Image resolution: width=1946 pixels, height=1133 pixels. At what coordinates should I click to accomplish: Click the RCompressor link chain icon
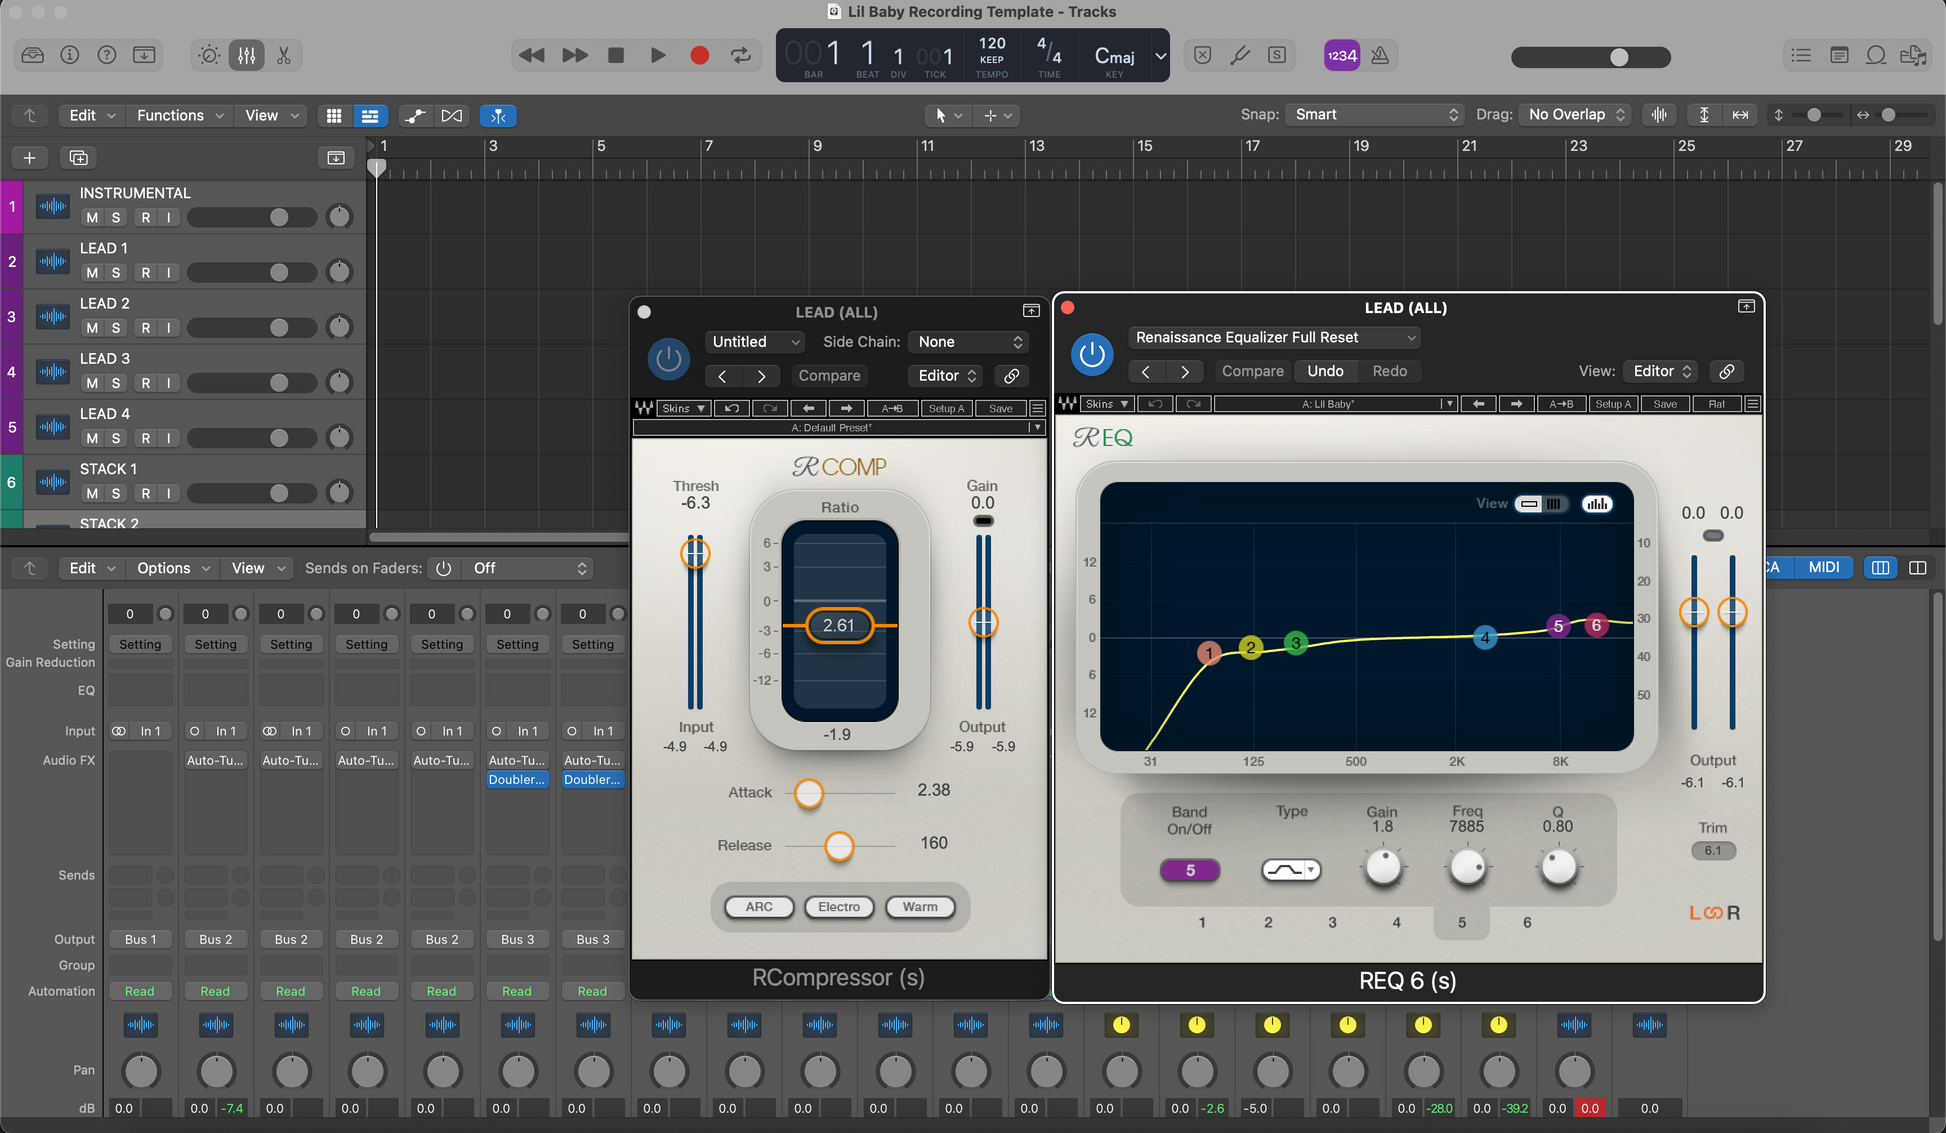click(x=1011, y=376)
